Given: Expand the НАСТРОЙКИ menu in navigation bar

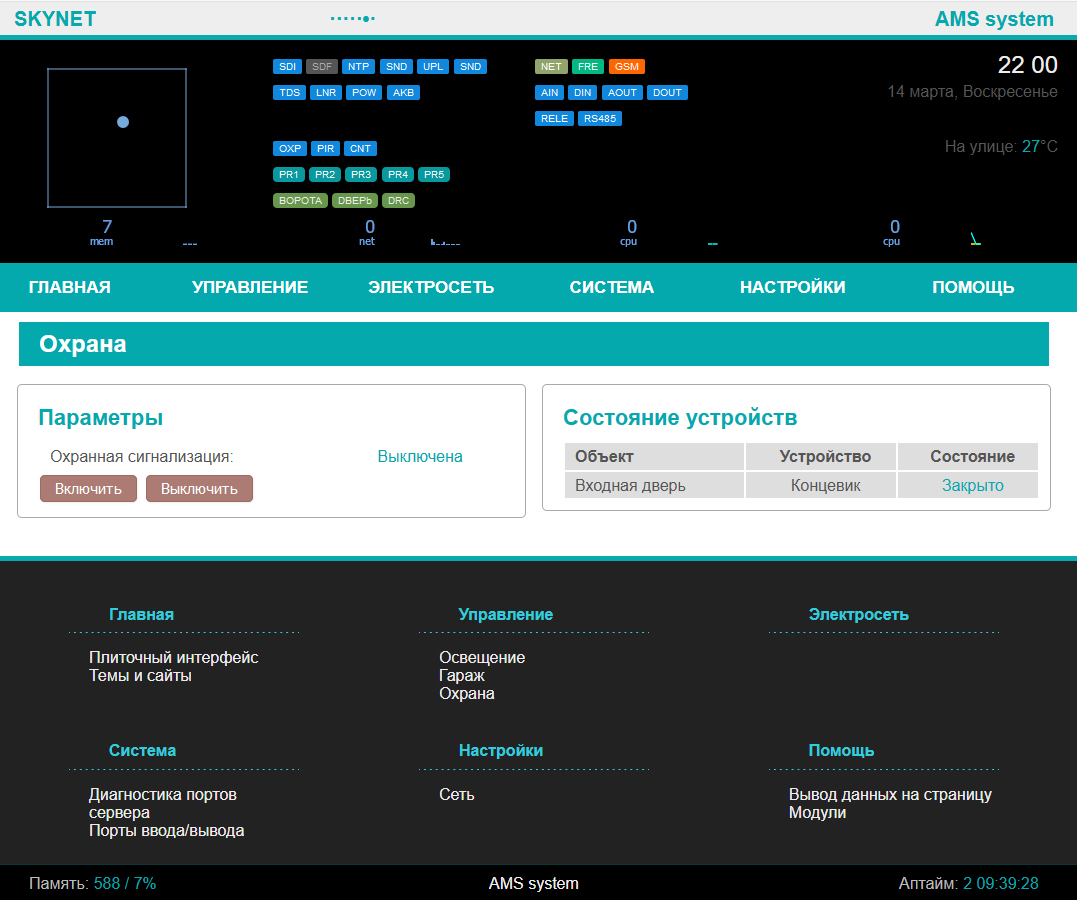Looking at the screenshot, I should point(792,288).
